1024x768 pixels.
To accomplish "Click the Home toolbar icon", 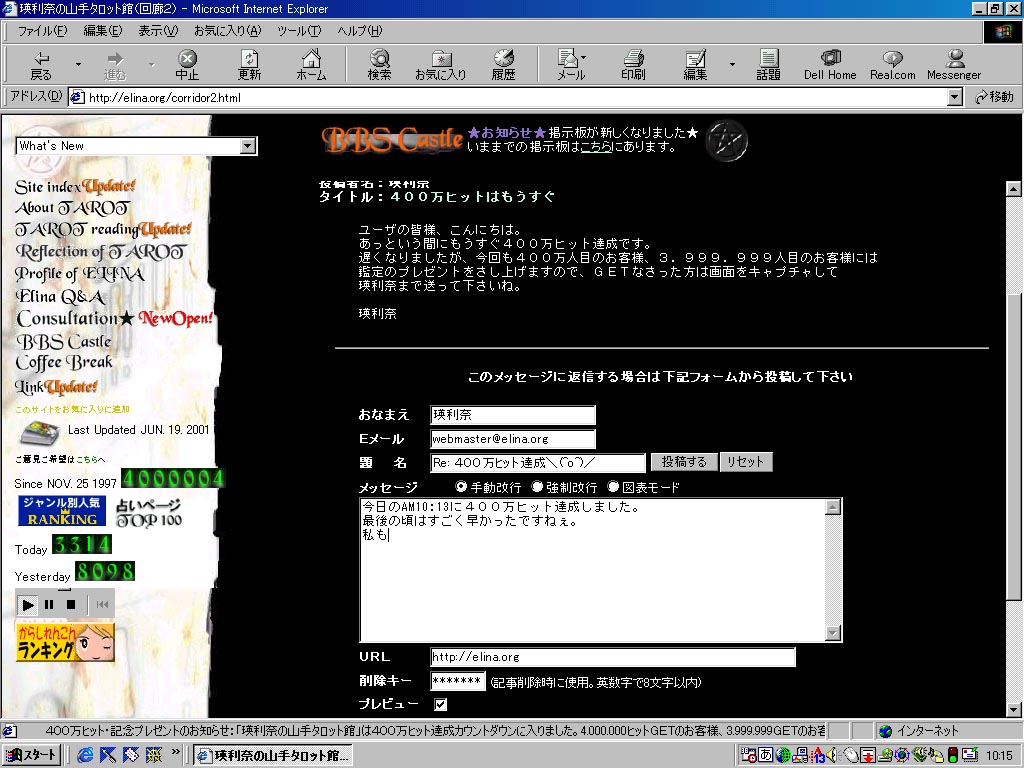I will tap(311, 65).
